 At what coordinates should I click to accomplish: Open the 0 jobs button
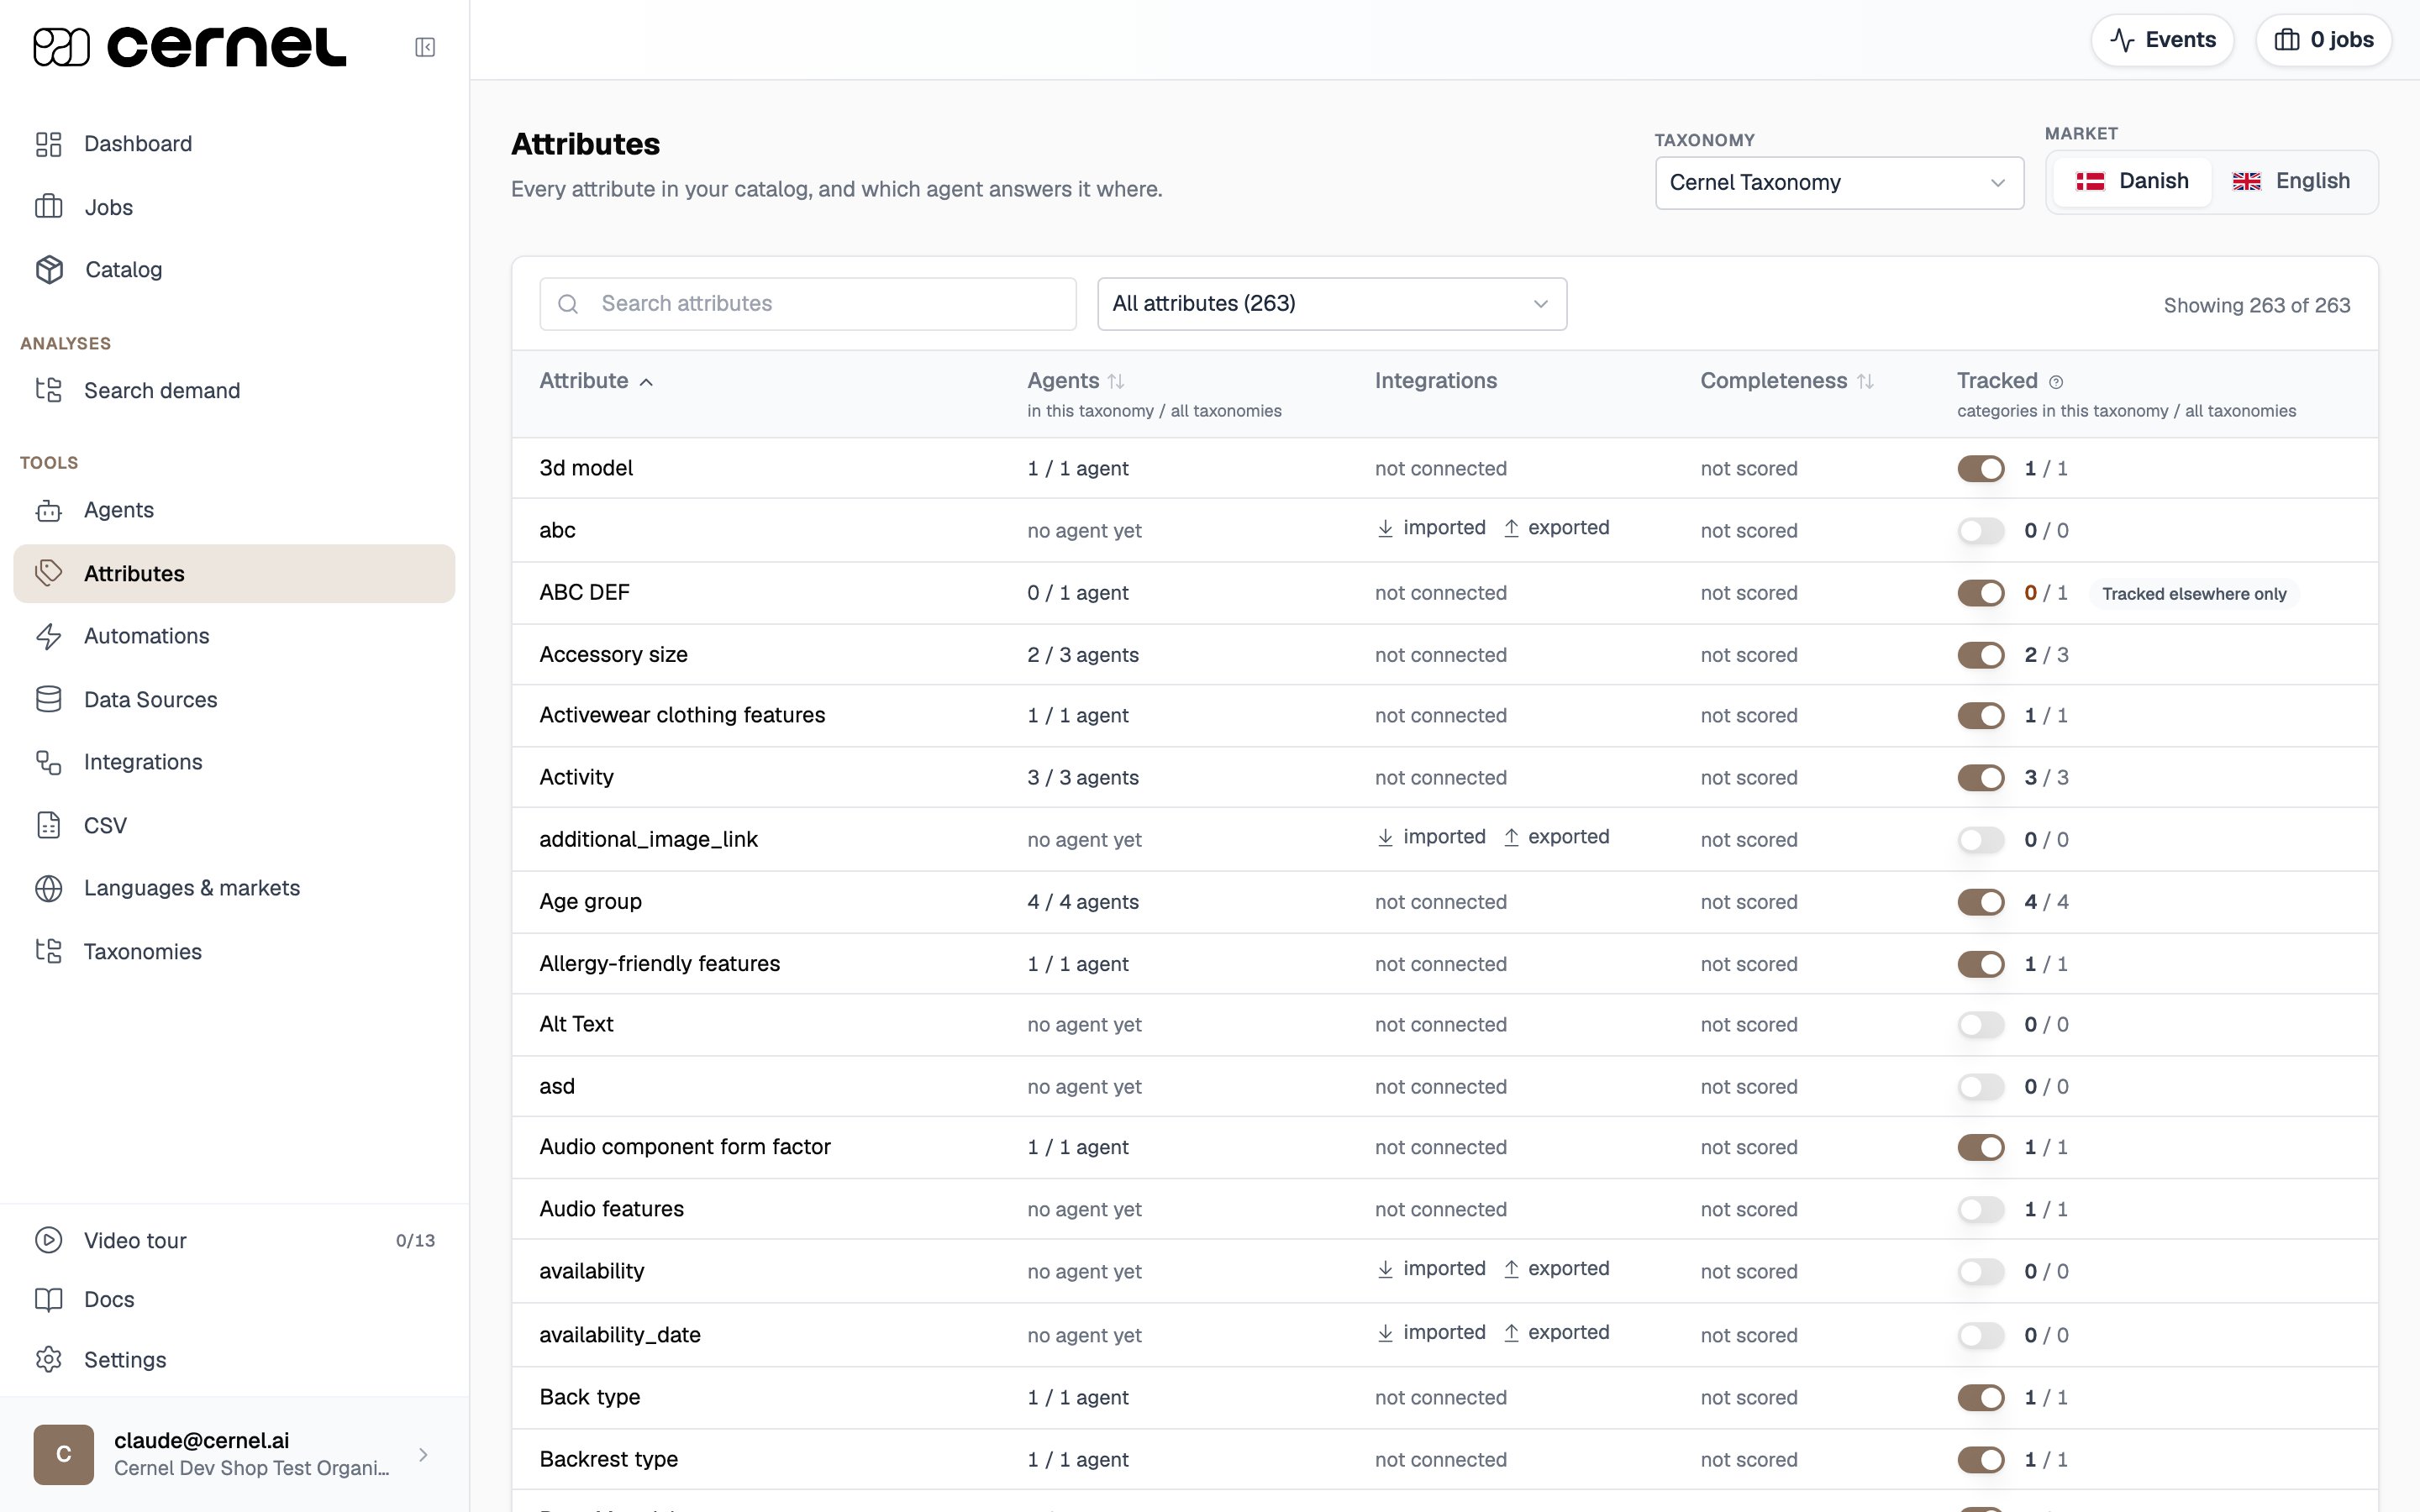[x=2323, y=40]
